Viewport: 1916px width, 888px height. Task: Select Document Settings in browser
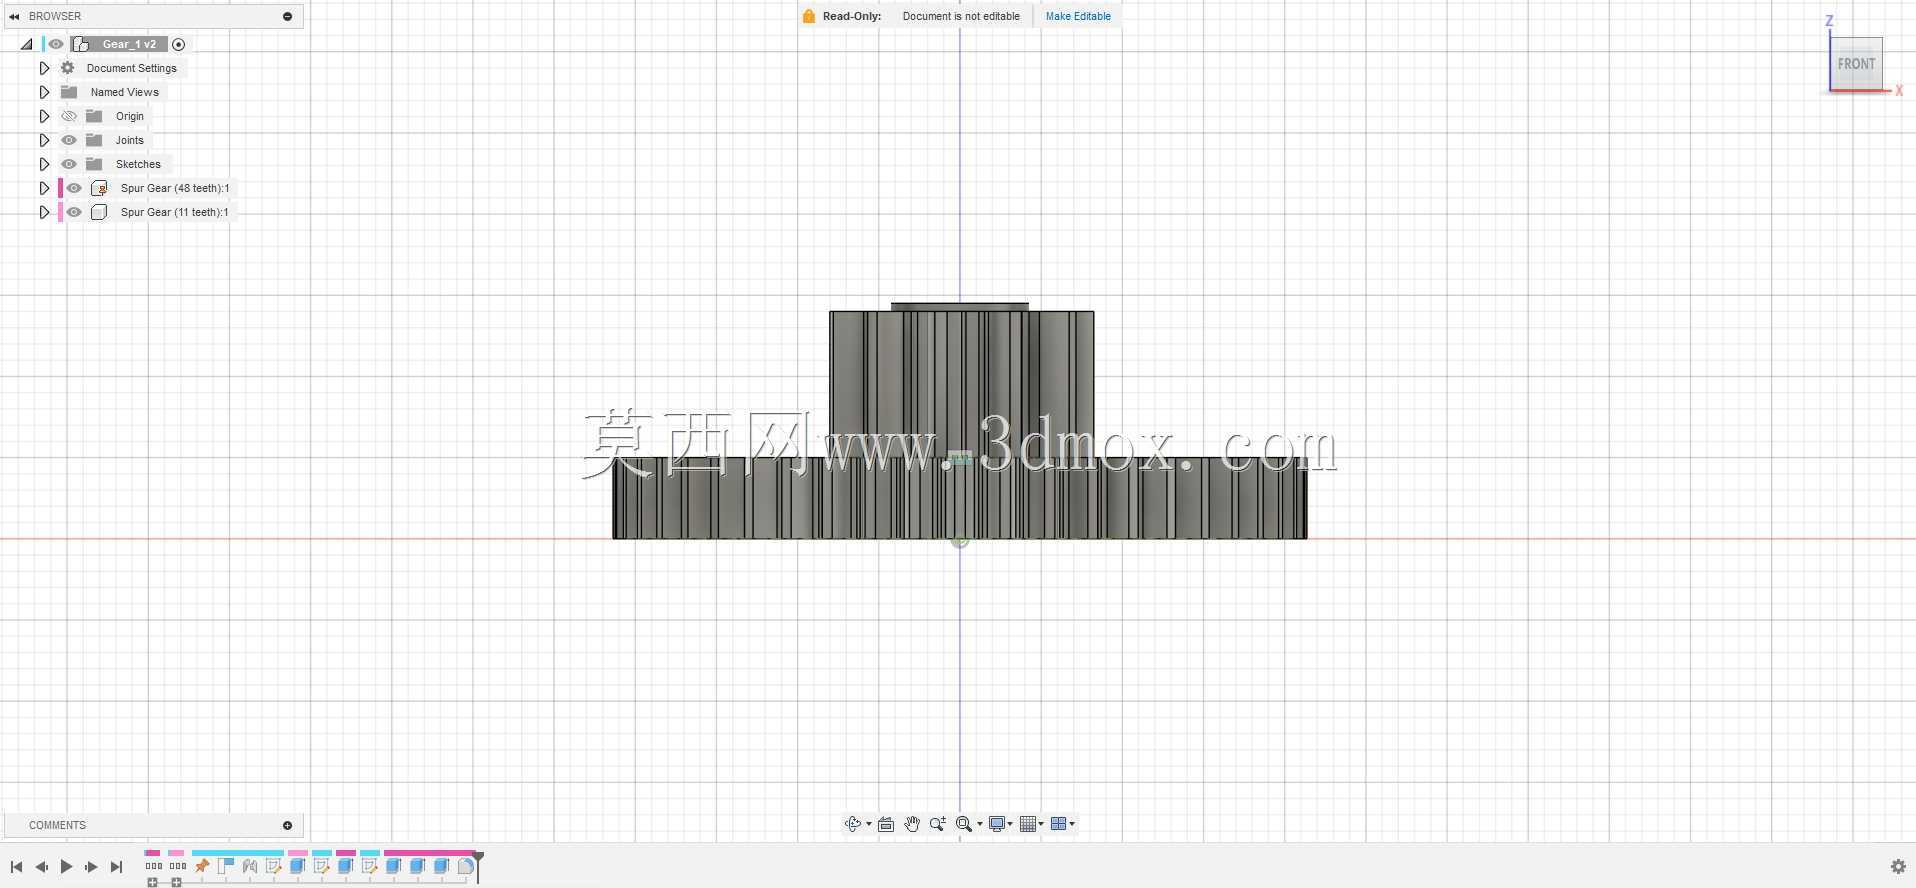(131, 68)
